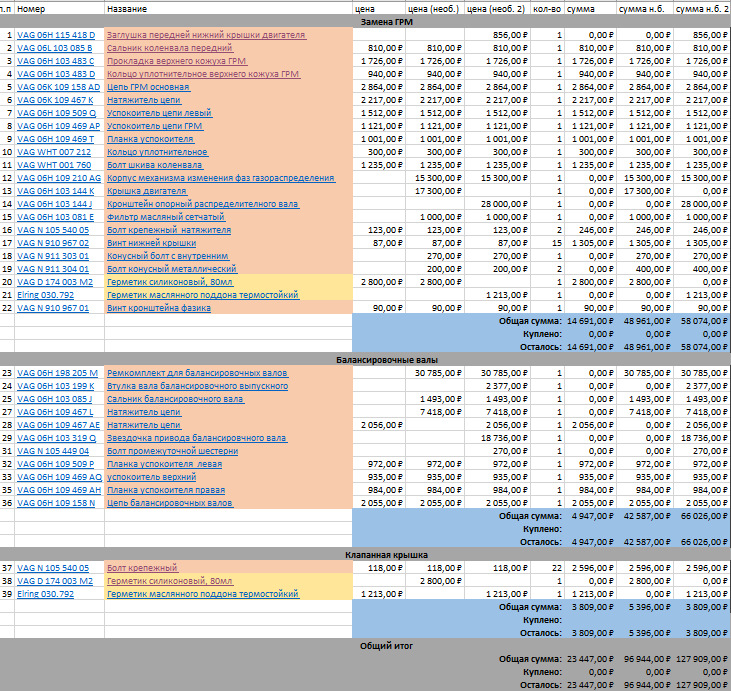Open link VAG 06H 103 081 E
Screen dimensions: 731x691
[x=55, y=217]
